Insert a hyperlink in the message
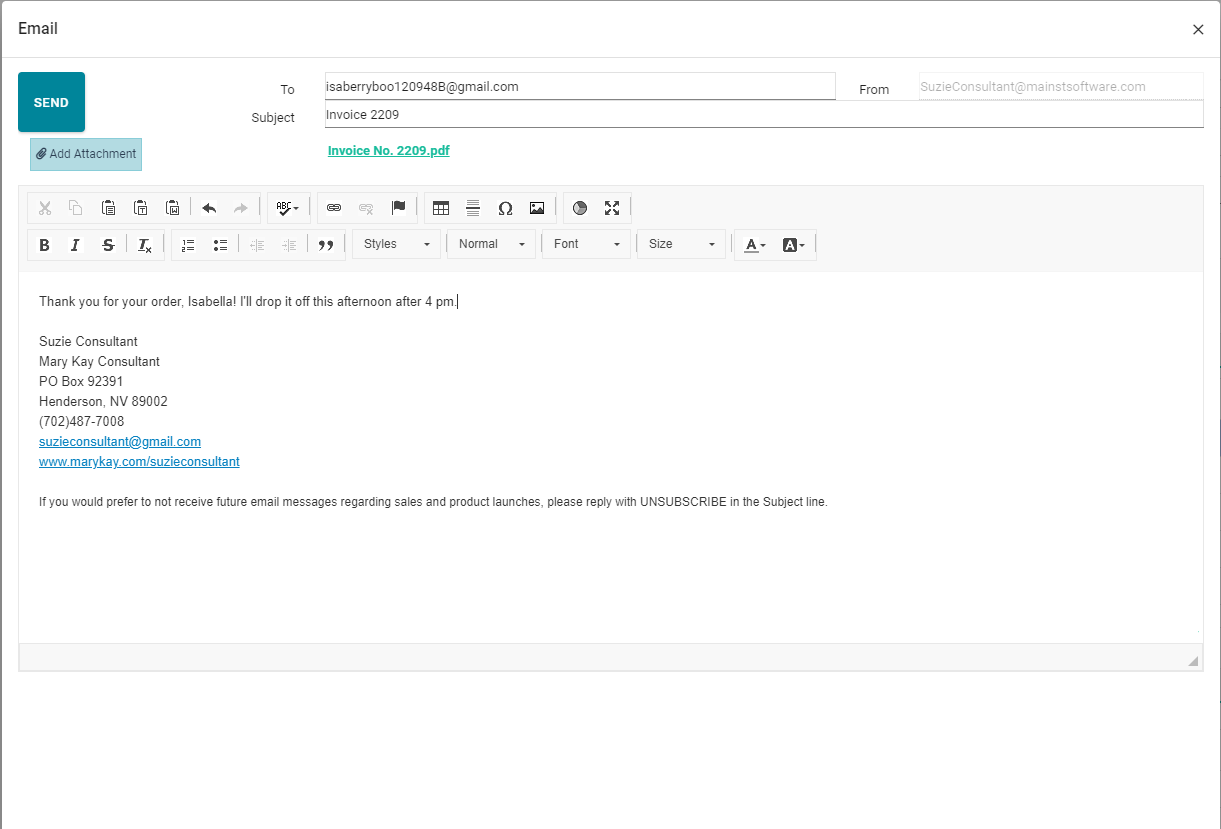This screenshot has width=1221, height=829. (334, 208)
